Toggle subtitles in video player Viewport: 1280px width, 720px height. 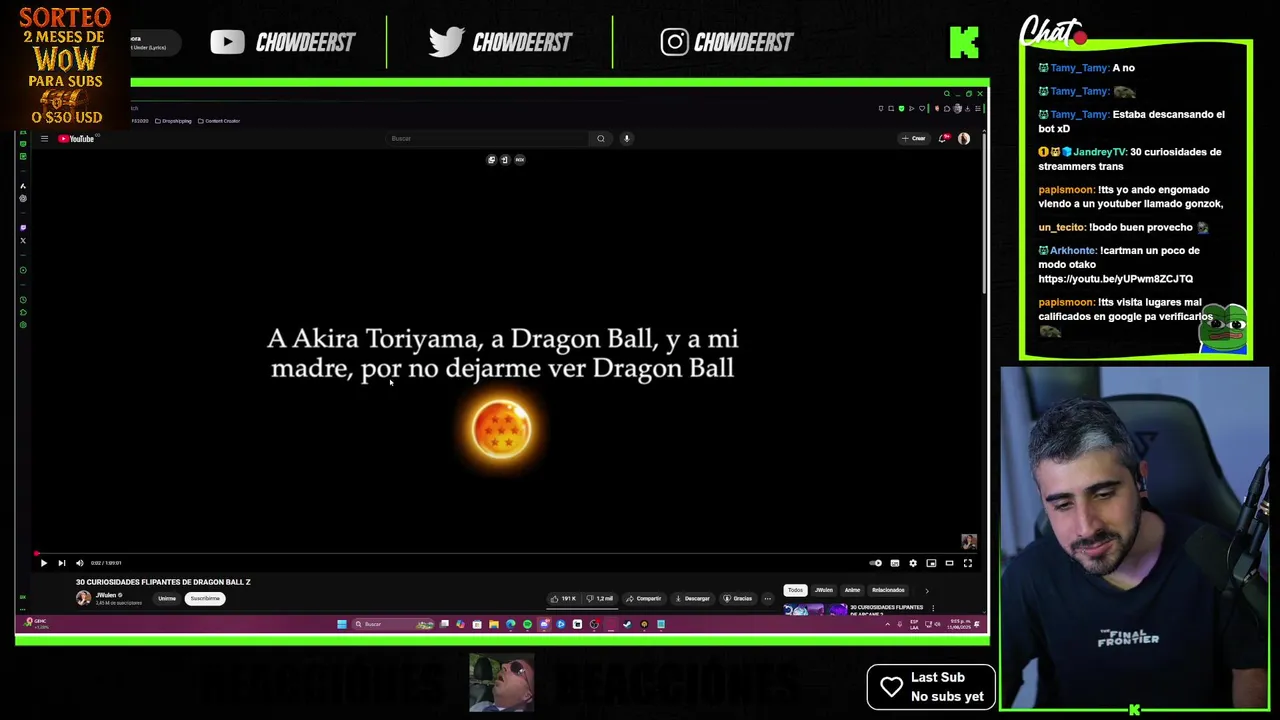pos(894,563)
